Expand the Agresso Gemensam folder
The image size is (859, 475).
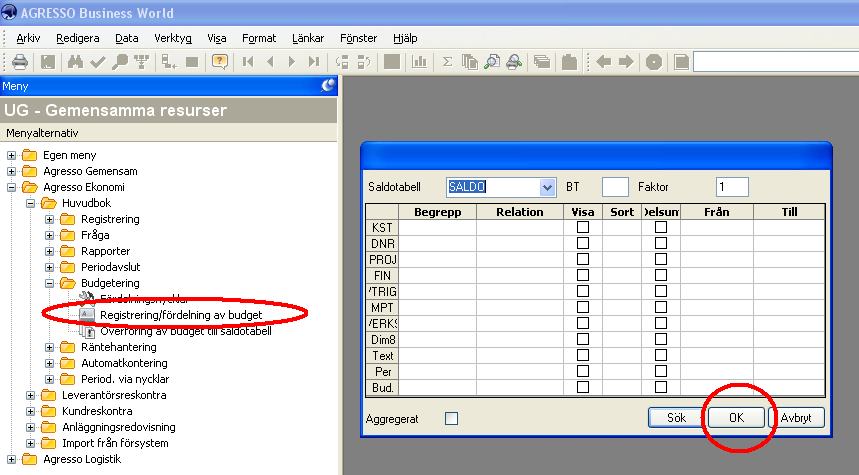click(12, 171)
